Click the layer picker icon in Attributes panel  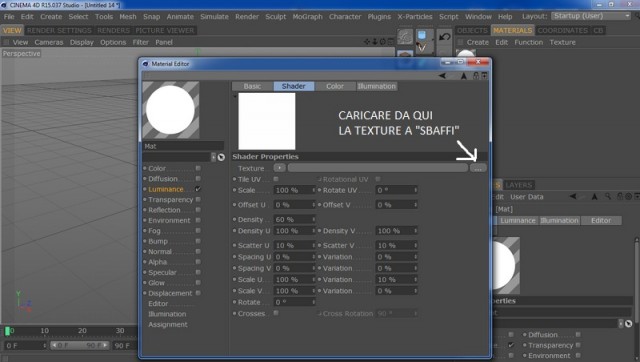coord(629,324)
